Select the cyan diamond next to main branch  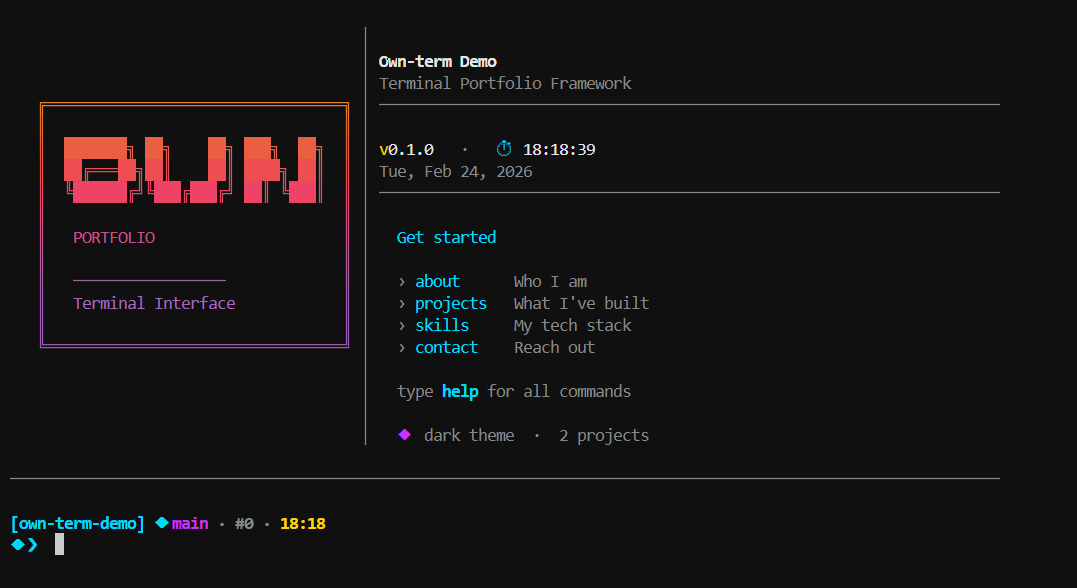coord(159,522)
